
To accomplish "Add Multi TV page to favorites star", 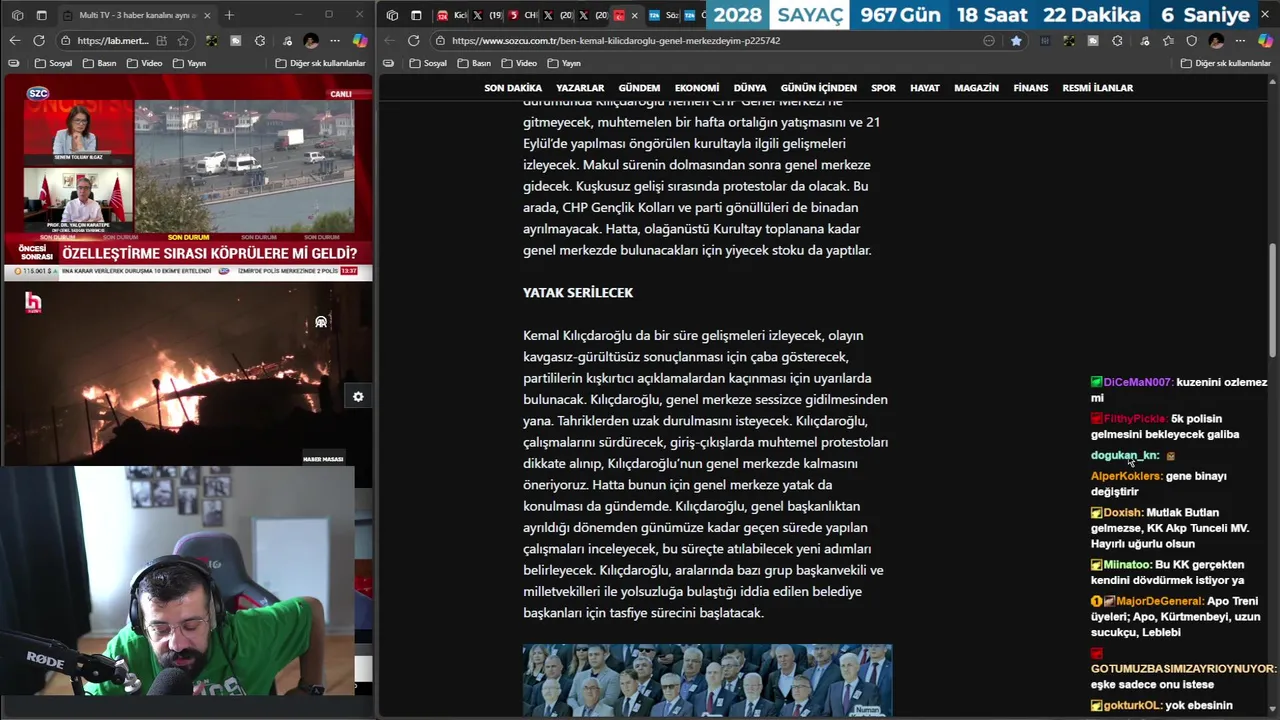I will (183, 41).
